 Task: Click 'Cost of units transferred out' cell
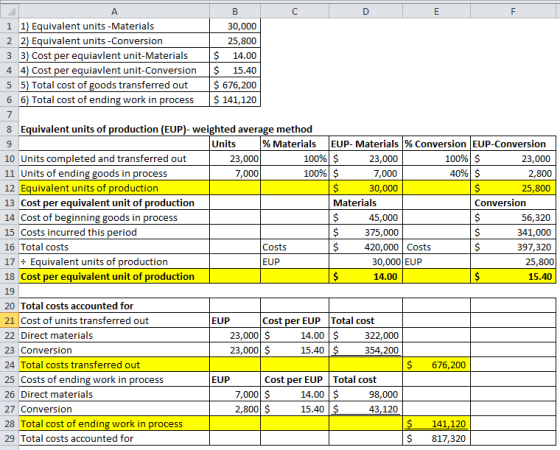(x=114, y=320)
